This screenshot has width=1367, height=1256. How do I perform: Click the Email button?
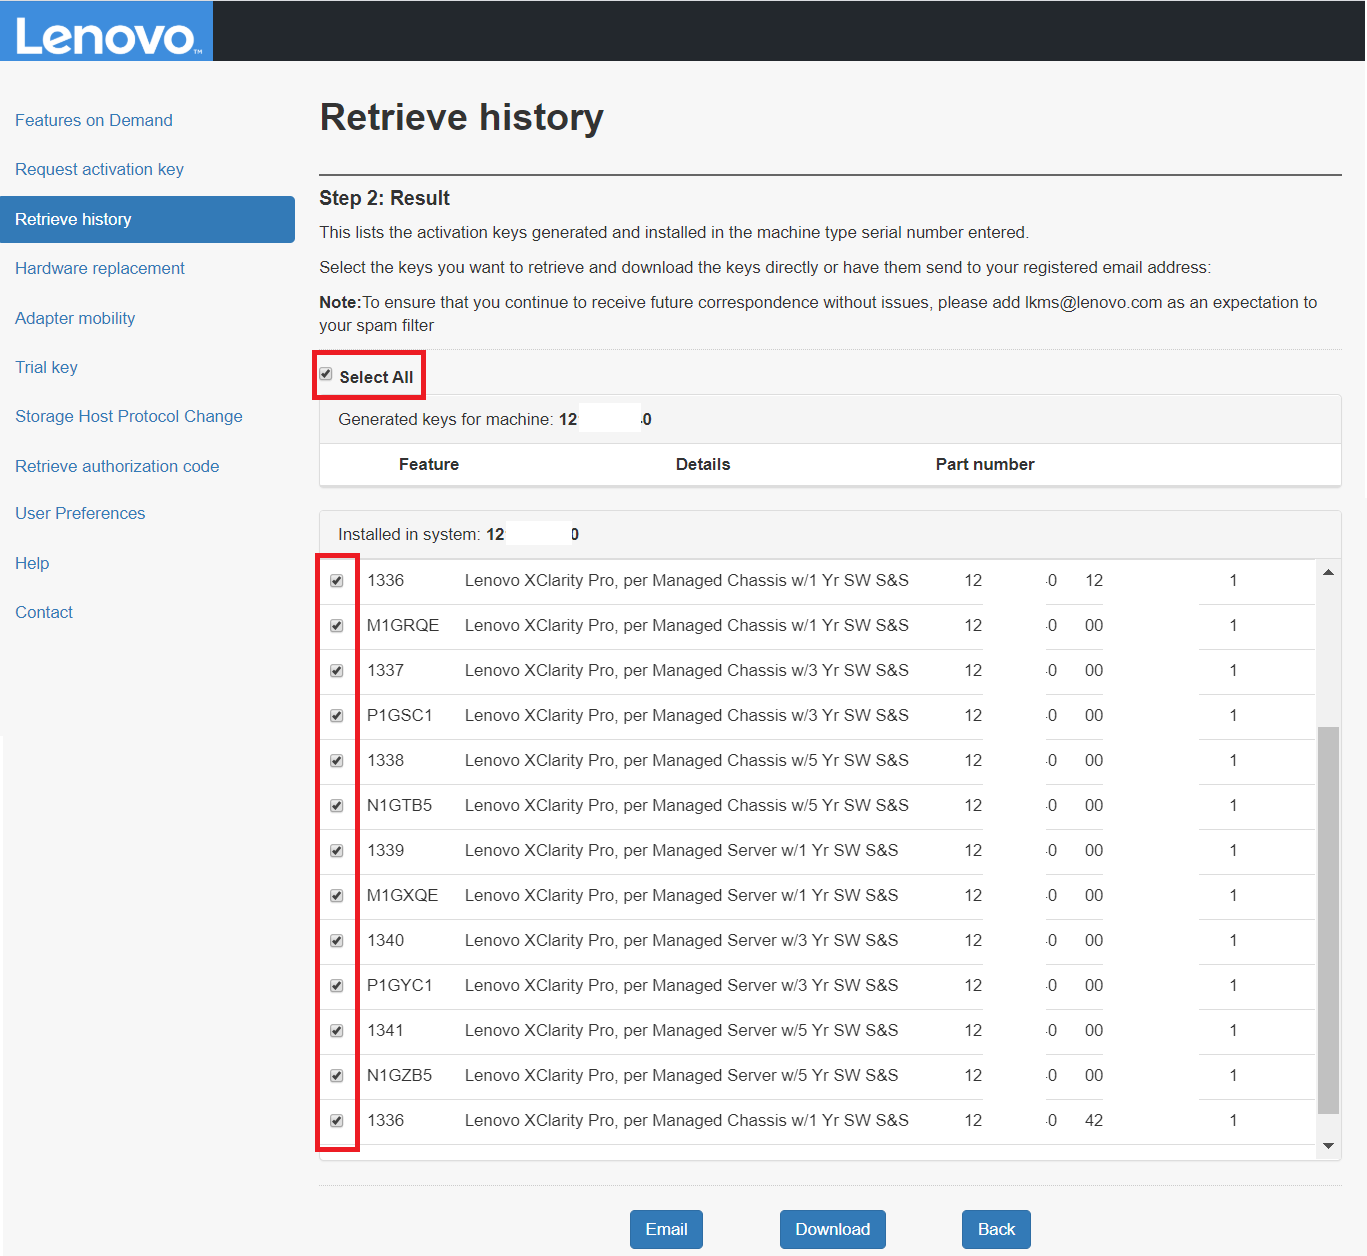click(666, 1229)
